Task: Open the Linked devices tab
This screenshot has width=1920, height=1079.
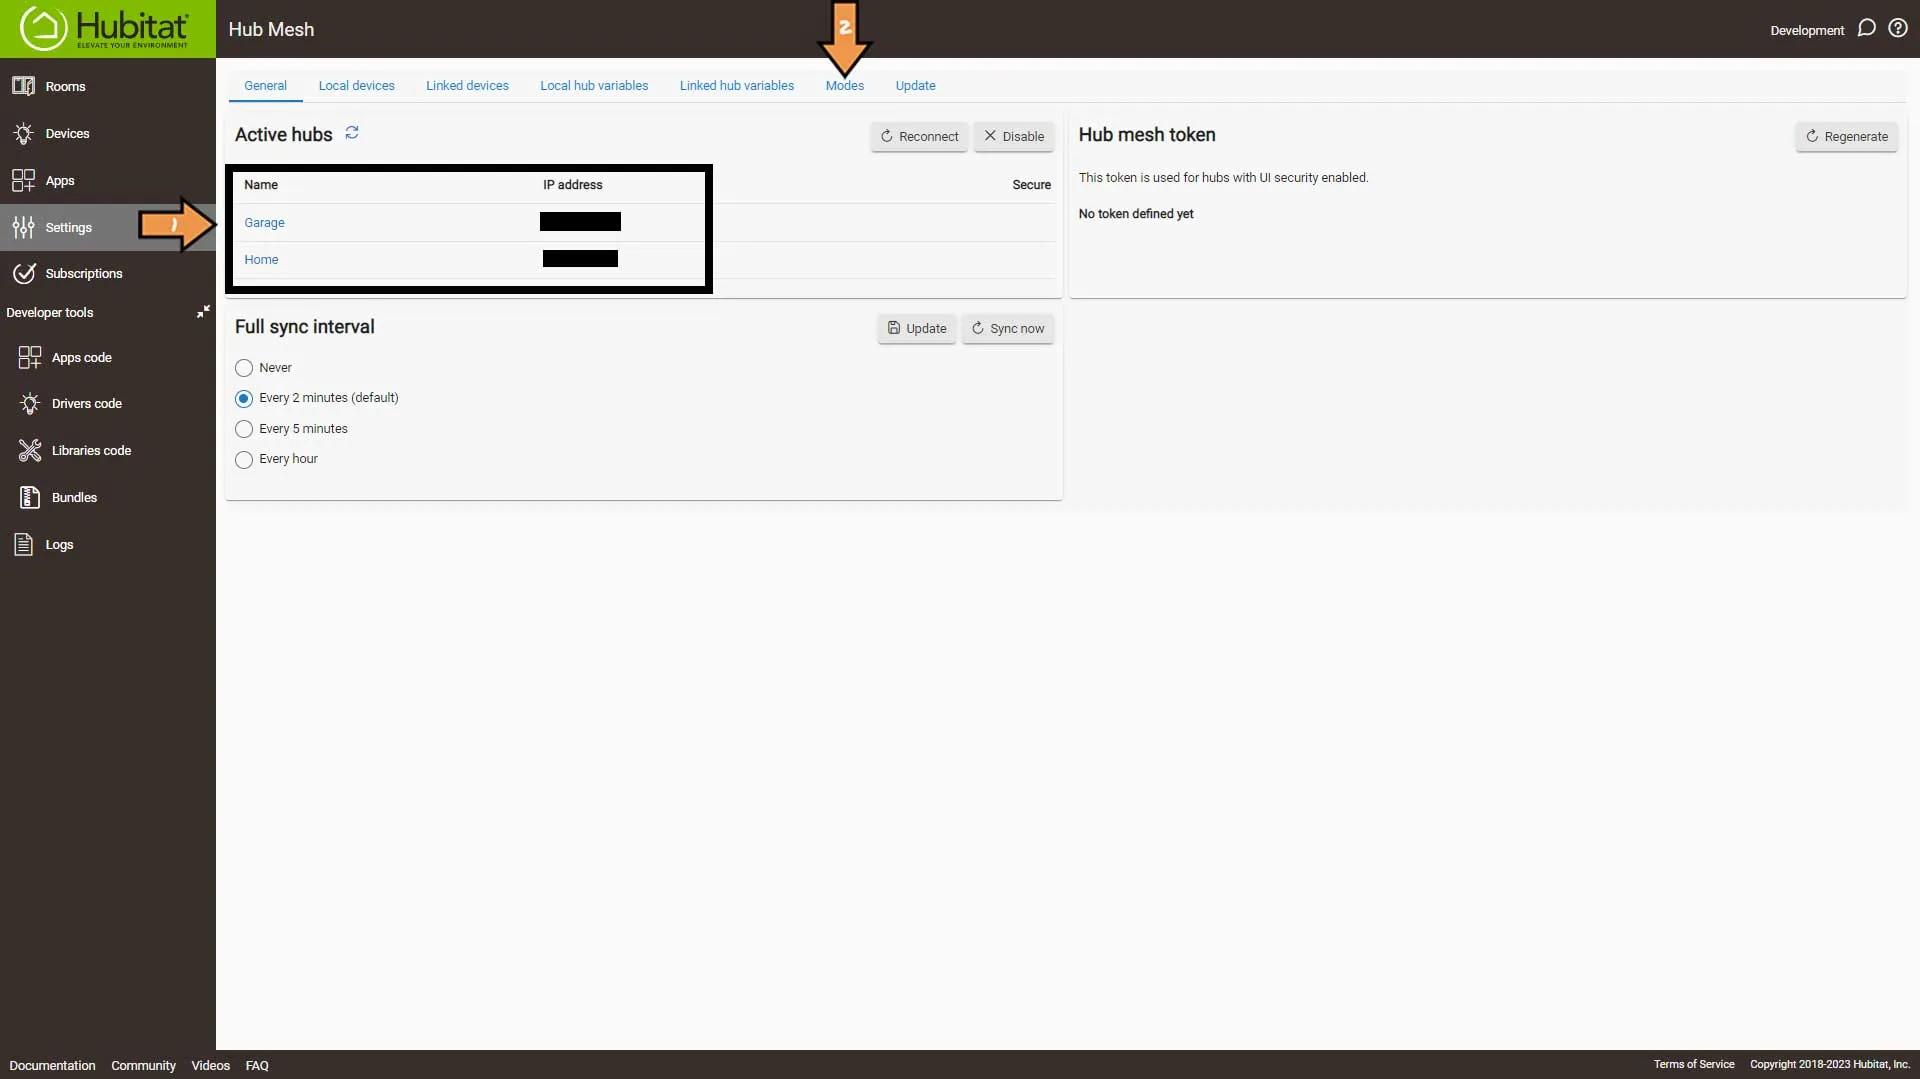Action: (467, 86)
